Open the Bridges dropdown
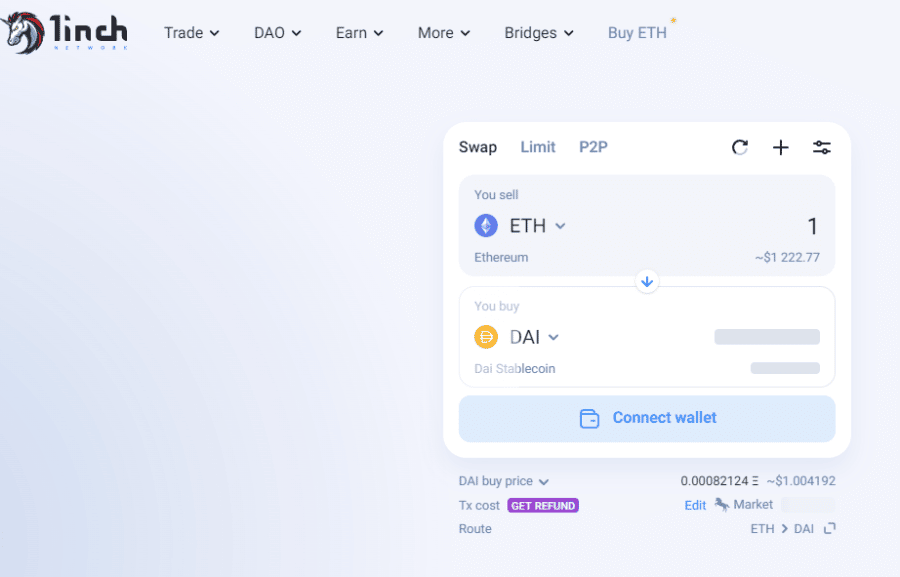The width and height of the screenshot is (900, 577). [539, 33]
